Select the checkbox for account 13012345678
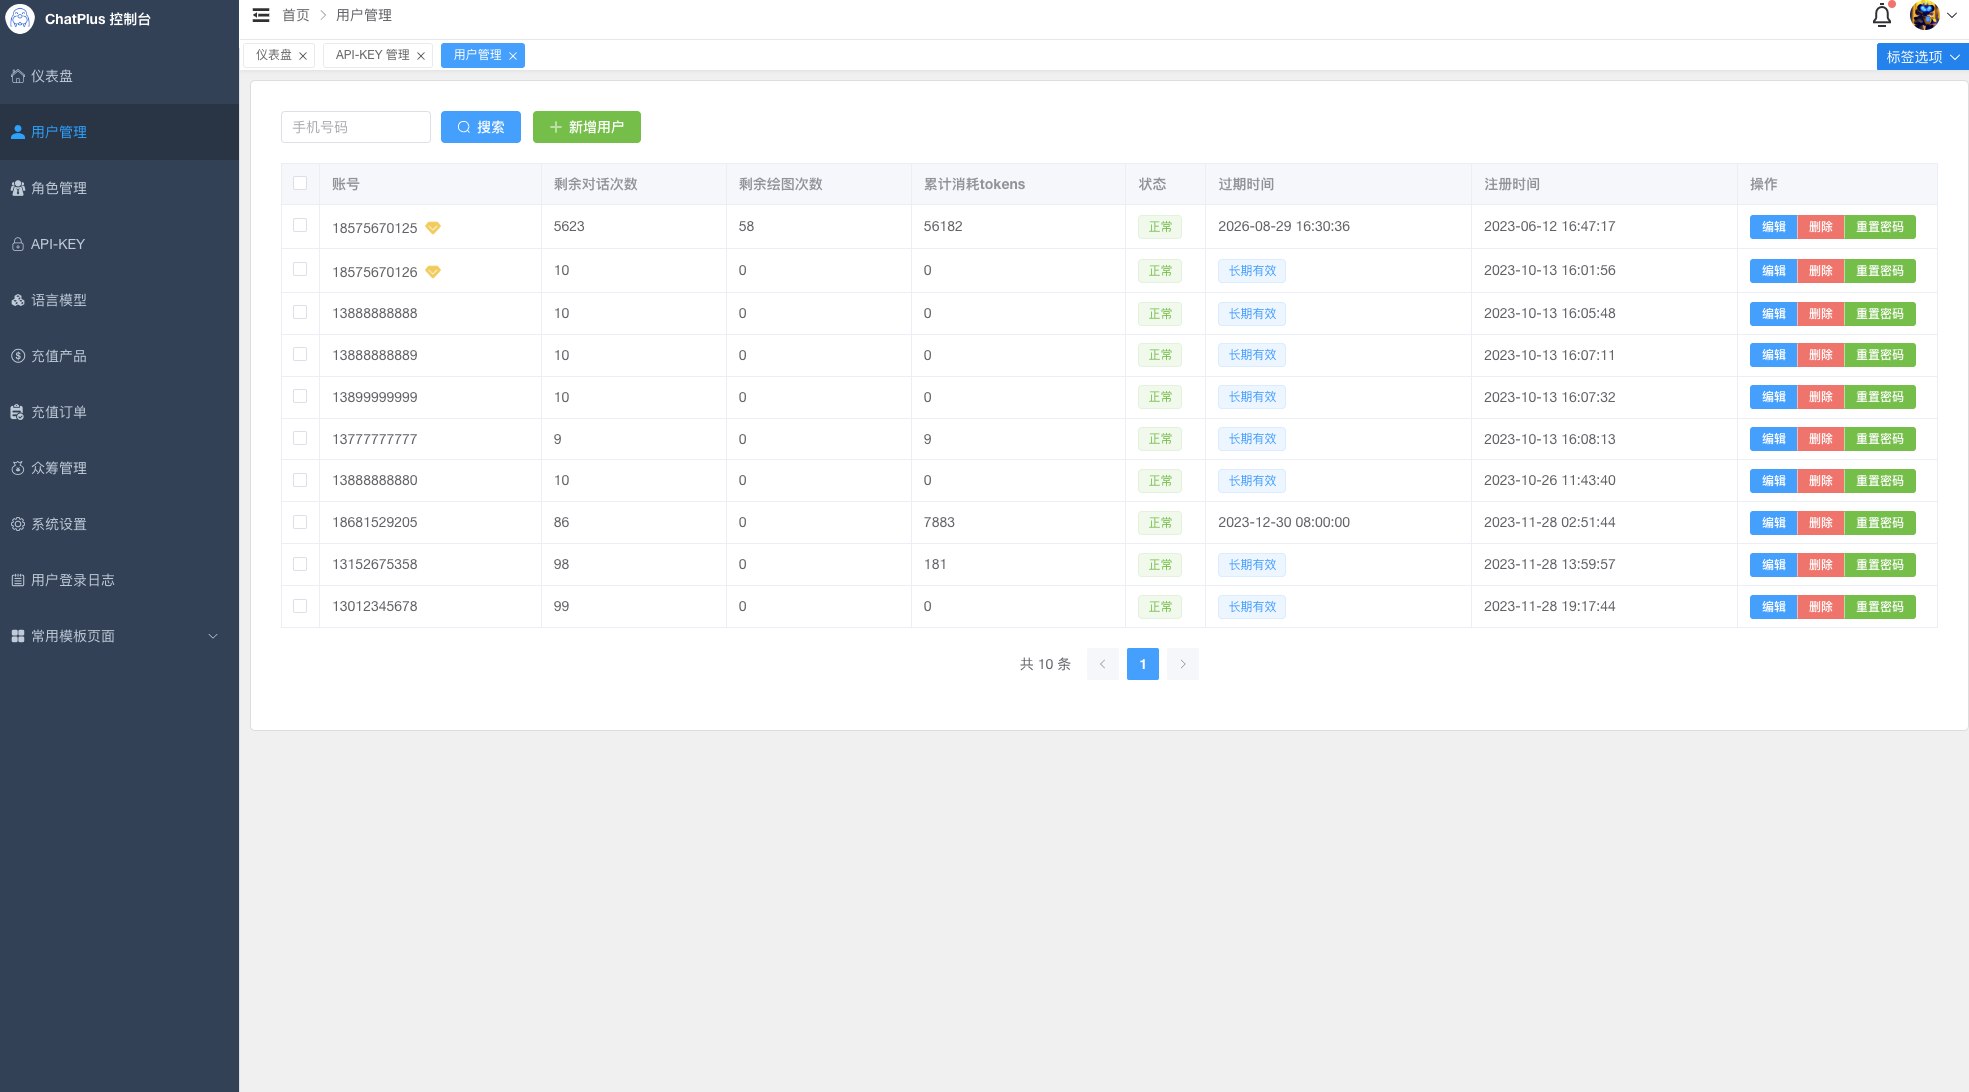The width and height of the screenshot is (1969, 1092). [300, 606]
